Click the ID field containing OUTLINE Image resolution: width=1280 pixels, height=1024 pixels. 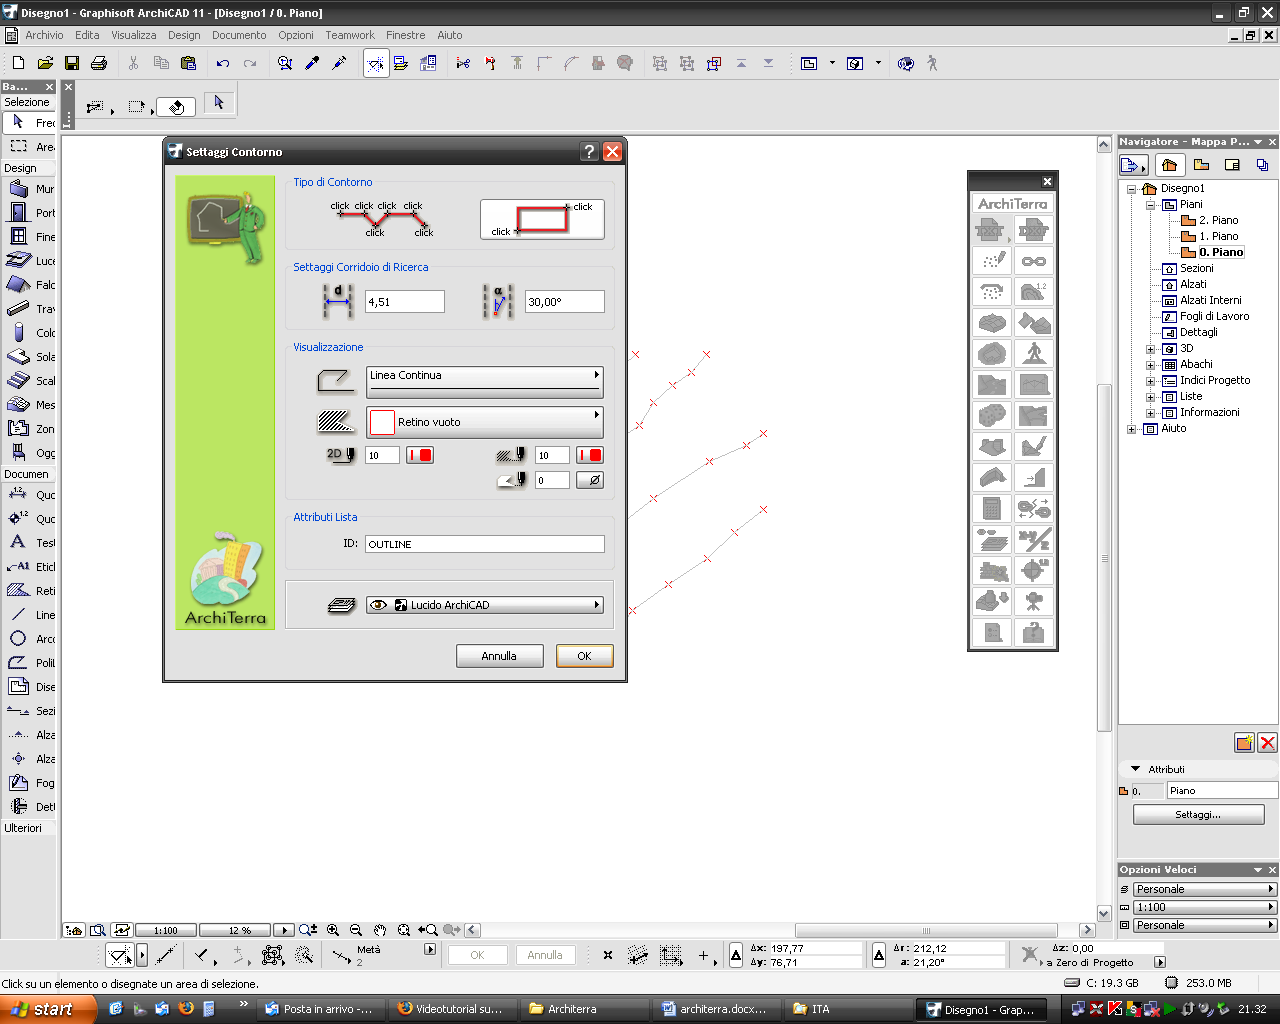point(485,544)
